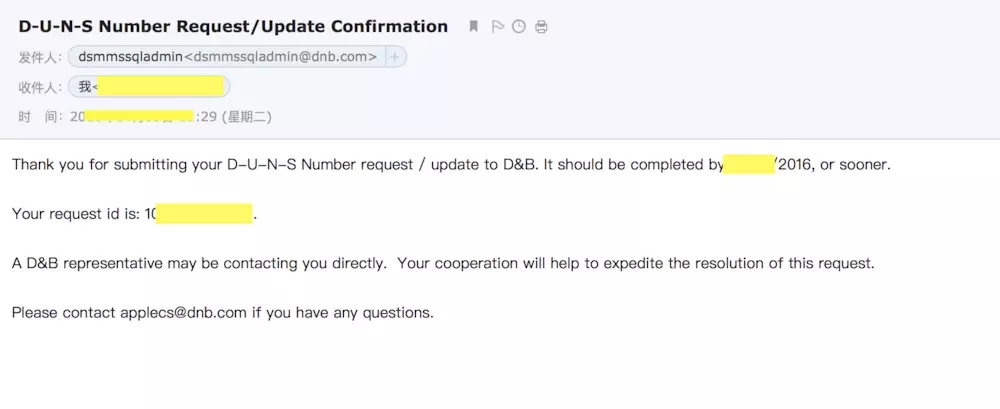
Task: Click the highlighted request id number
Action: 204,214
